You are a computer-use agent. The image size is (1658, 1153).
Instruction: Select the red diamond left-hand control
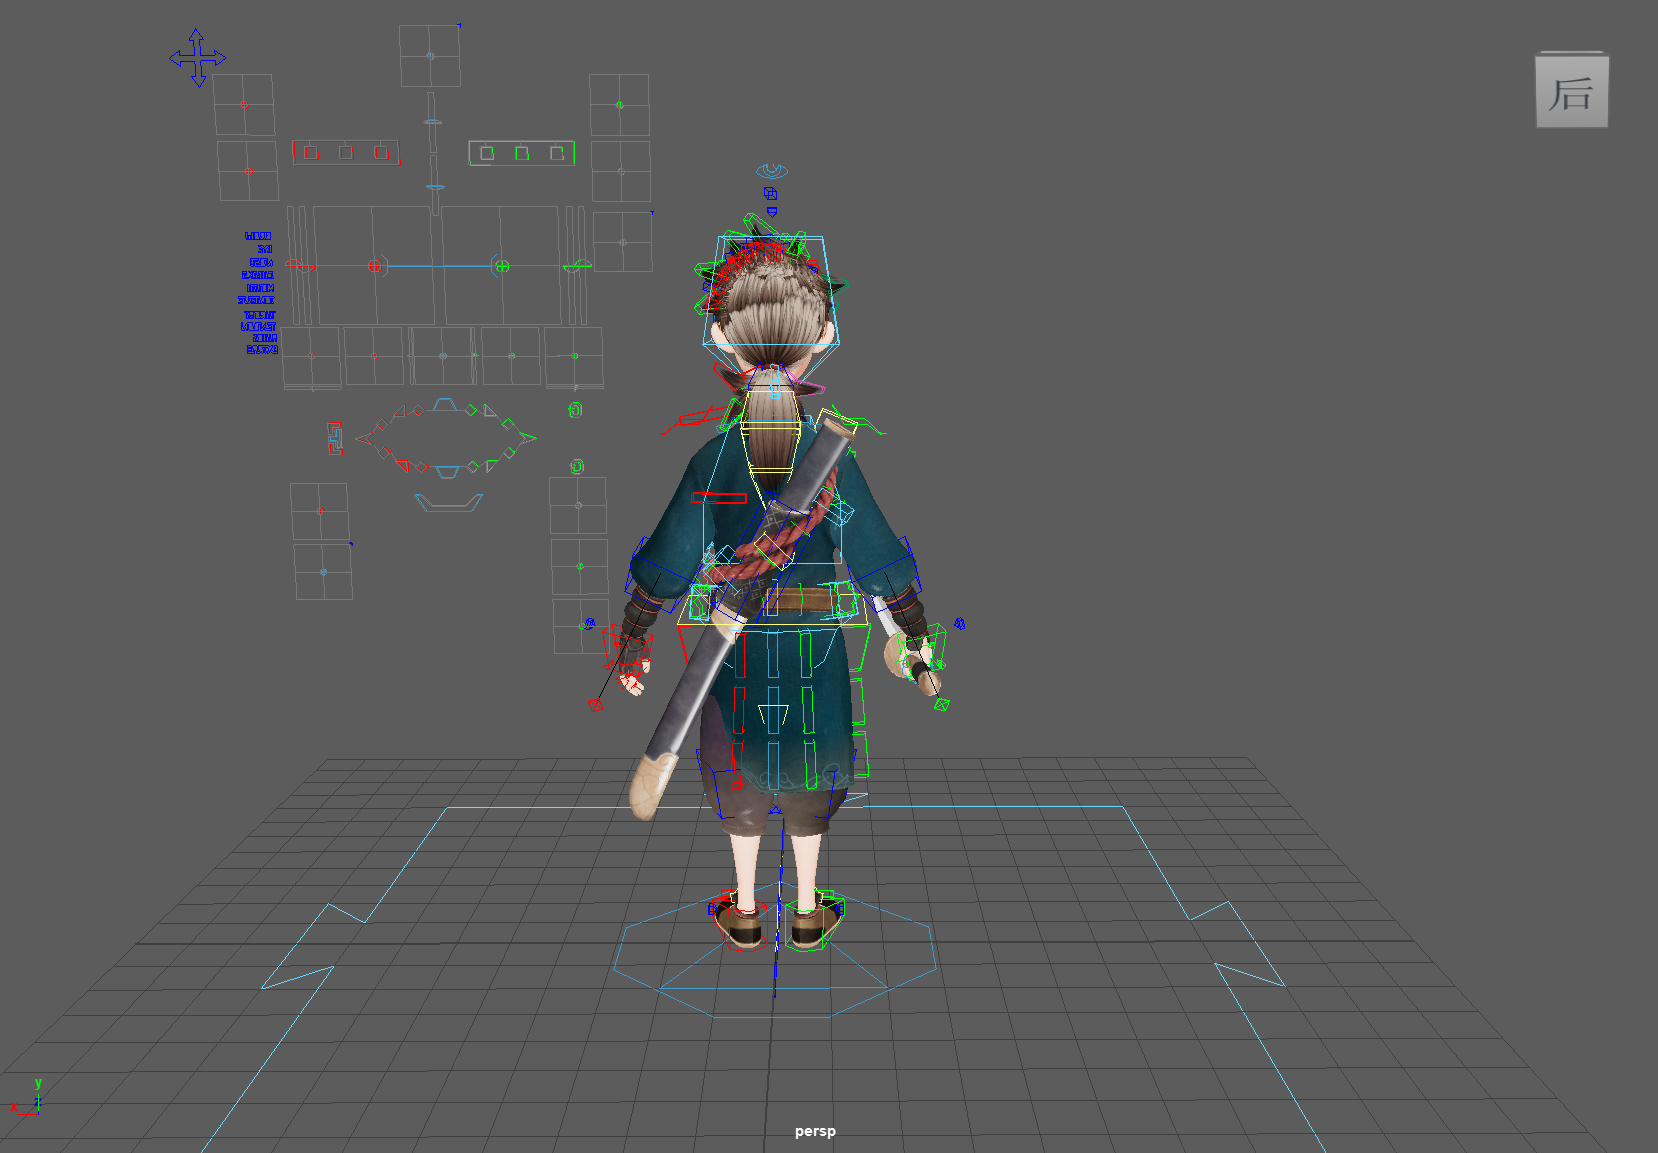tap(596, 705)
